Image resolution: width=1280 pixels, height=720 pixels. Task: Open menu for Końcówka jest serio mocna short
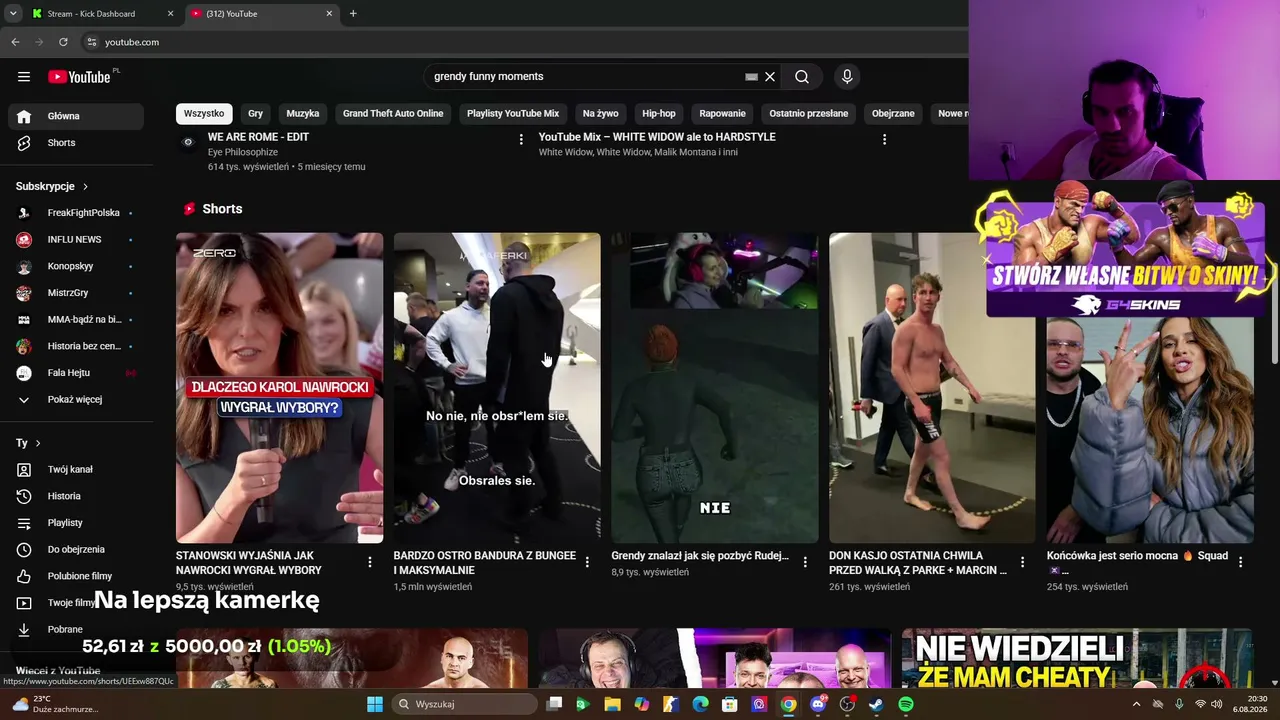1240,562
